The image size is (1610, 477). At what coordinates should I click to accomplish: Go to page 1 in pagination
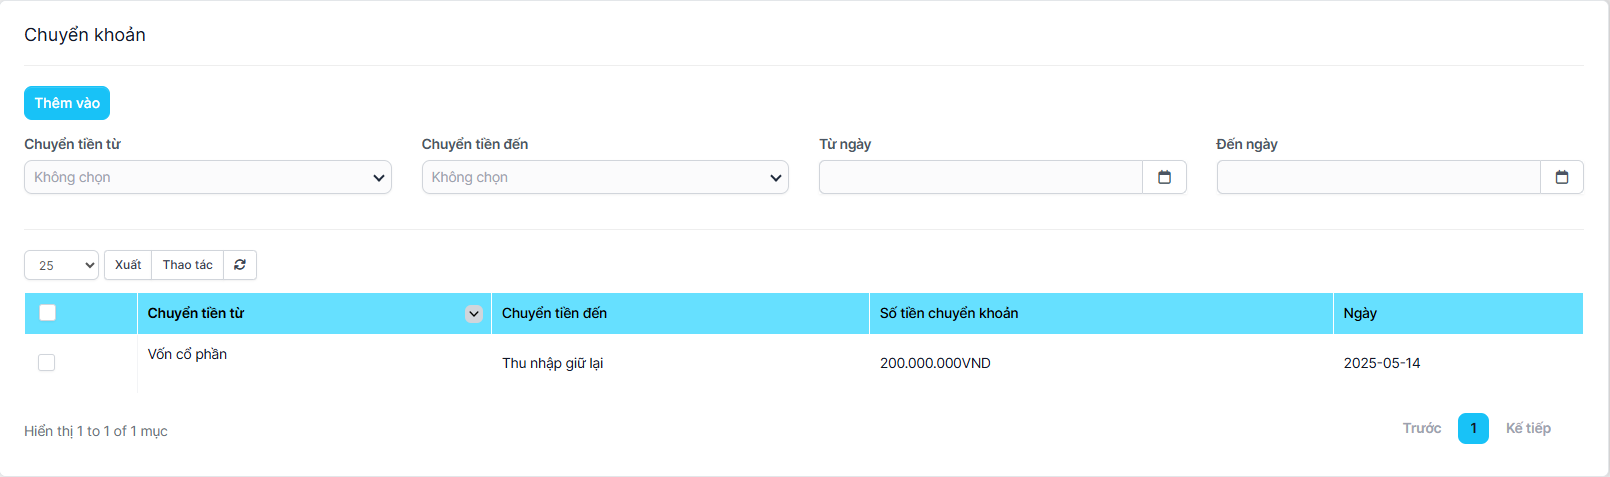point(1472,428)
